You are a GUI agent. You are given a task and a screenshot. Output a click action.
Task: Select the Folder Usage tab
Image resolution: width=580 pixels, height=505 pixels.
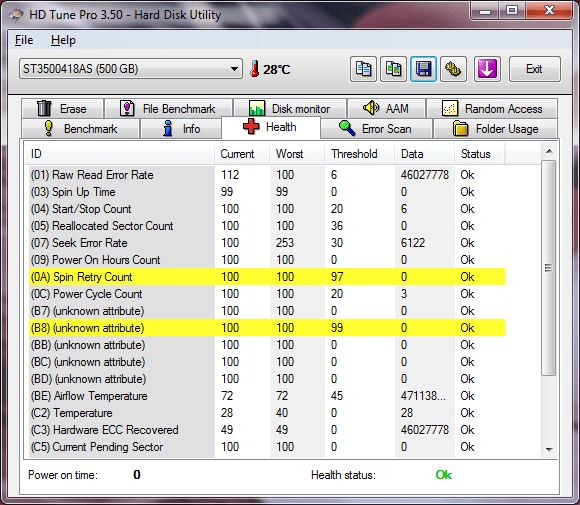click(x=495, y=129)
